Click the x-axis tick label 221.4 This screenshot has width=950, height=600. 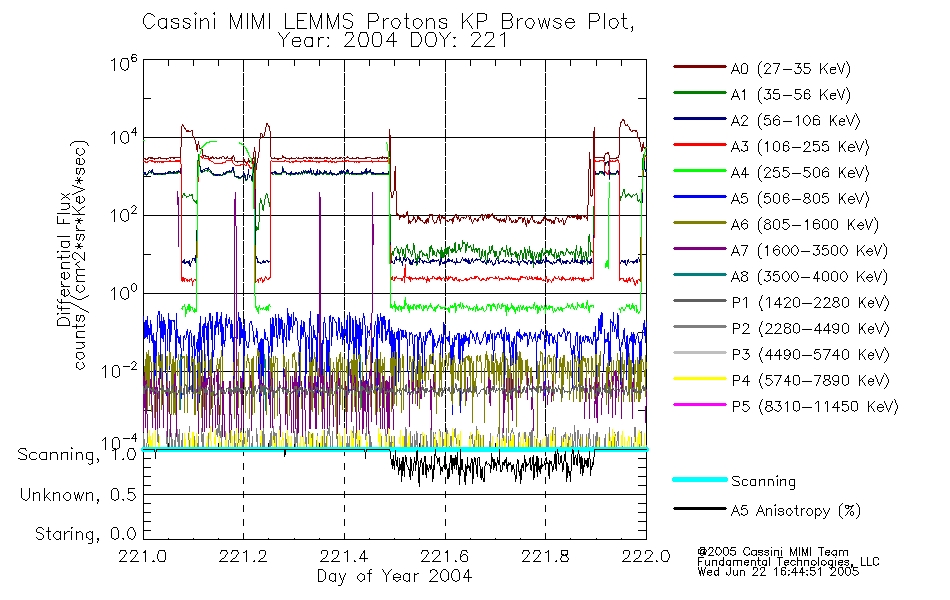click(344, 556)
